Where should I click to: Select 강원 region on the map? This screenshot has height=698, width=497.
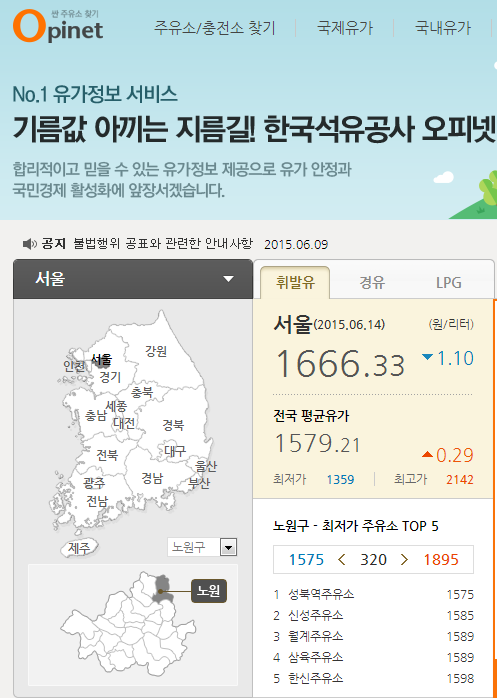tap(156, 351)
